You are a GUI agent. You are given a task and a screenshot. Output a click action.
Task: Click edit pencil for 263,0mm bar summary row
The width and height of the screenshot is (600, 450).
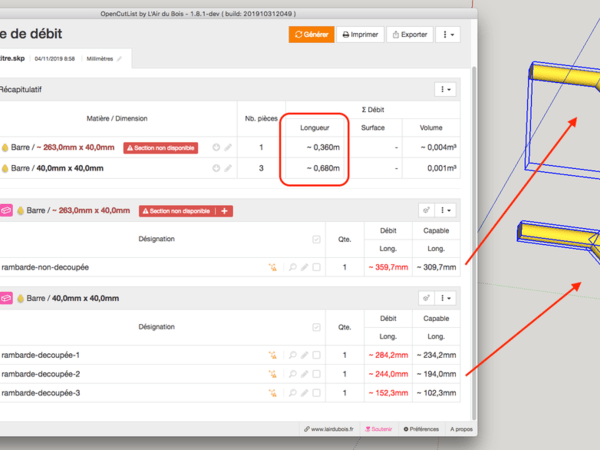click(x=228, y=148)
